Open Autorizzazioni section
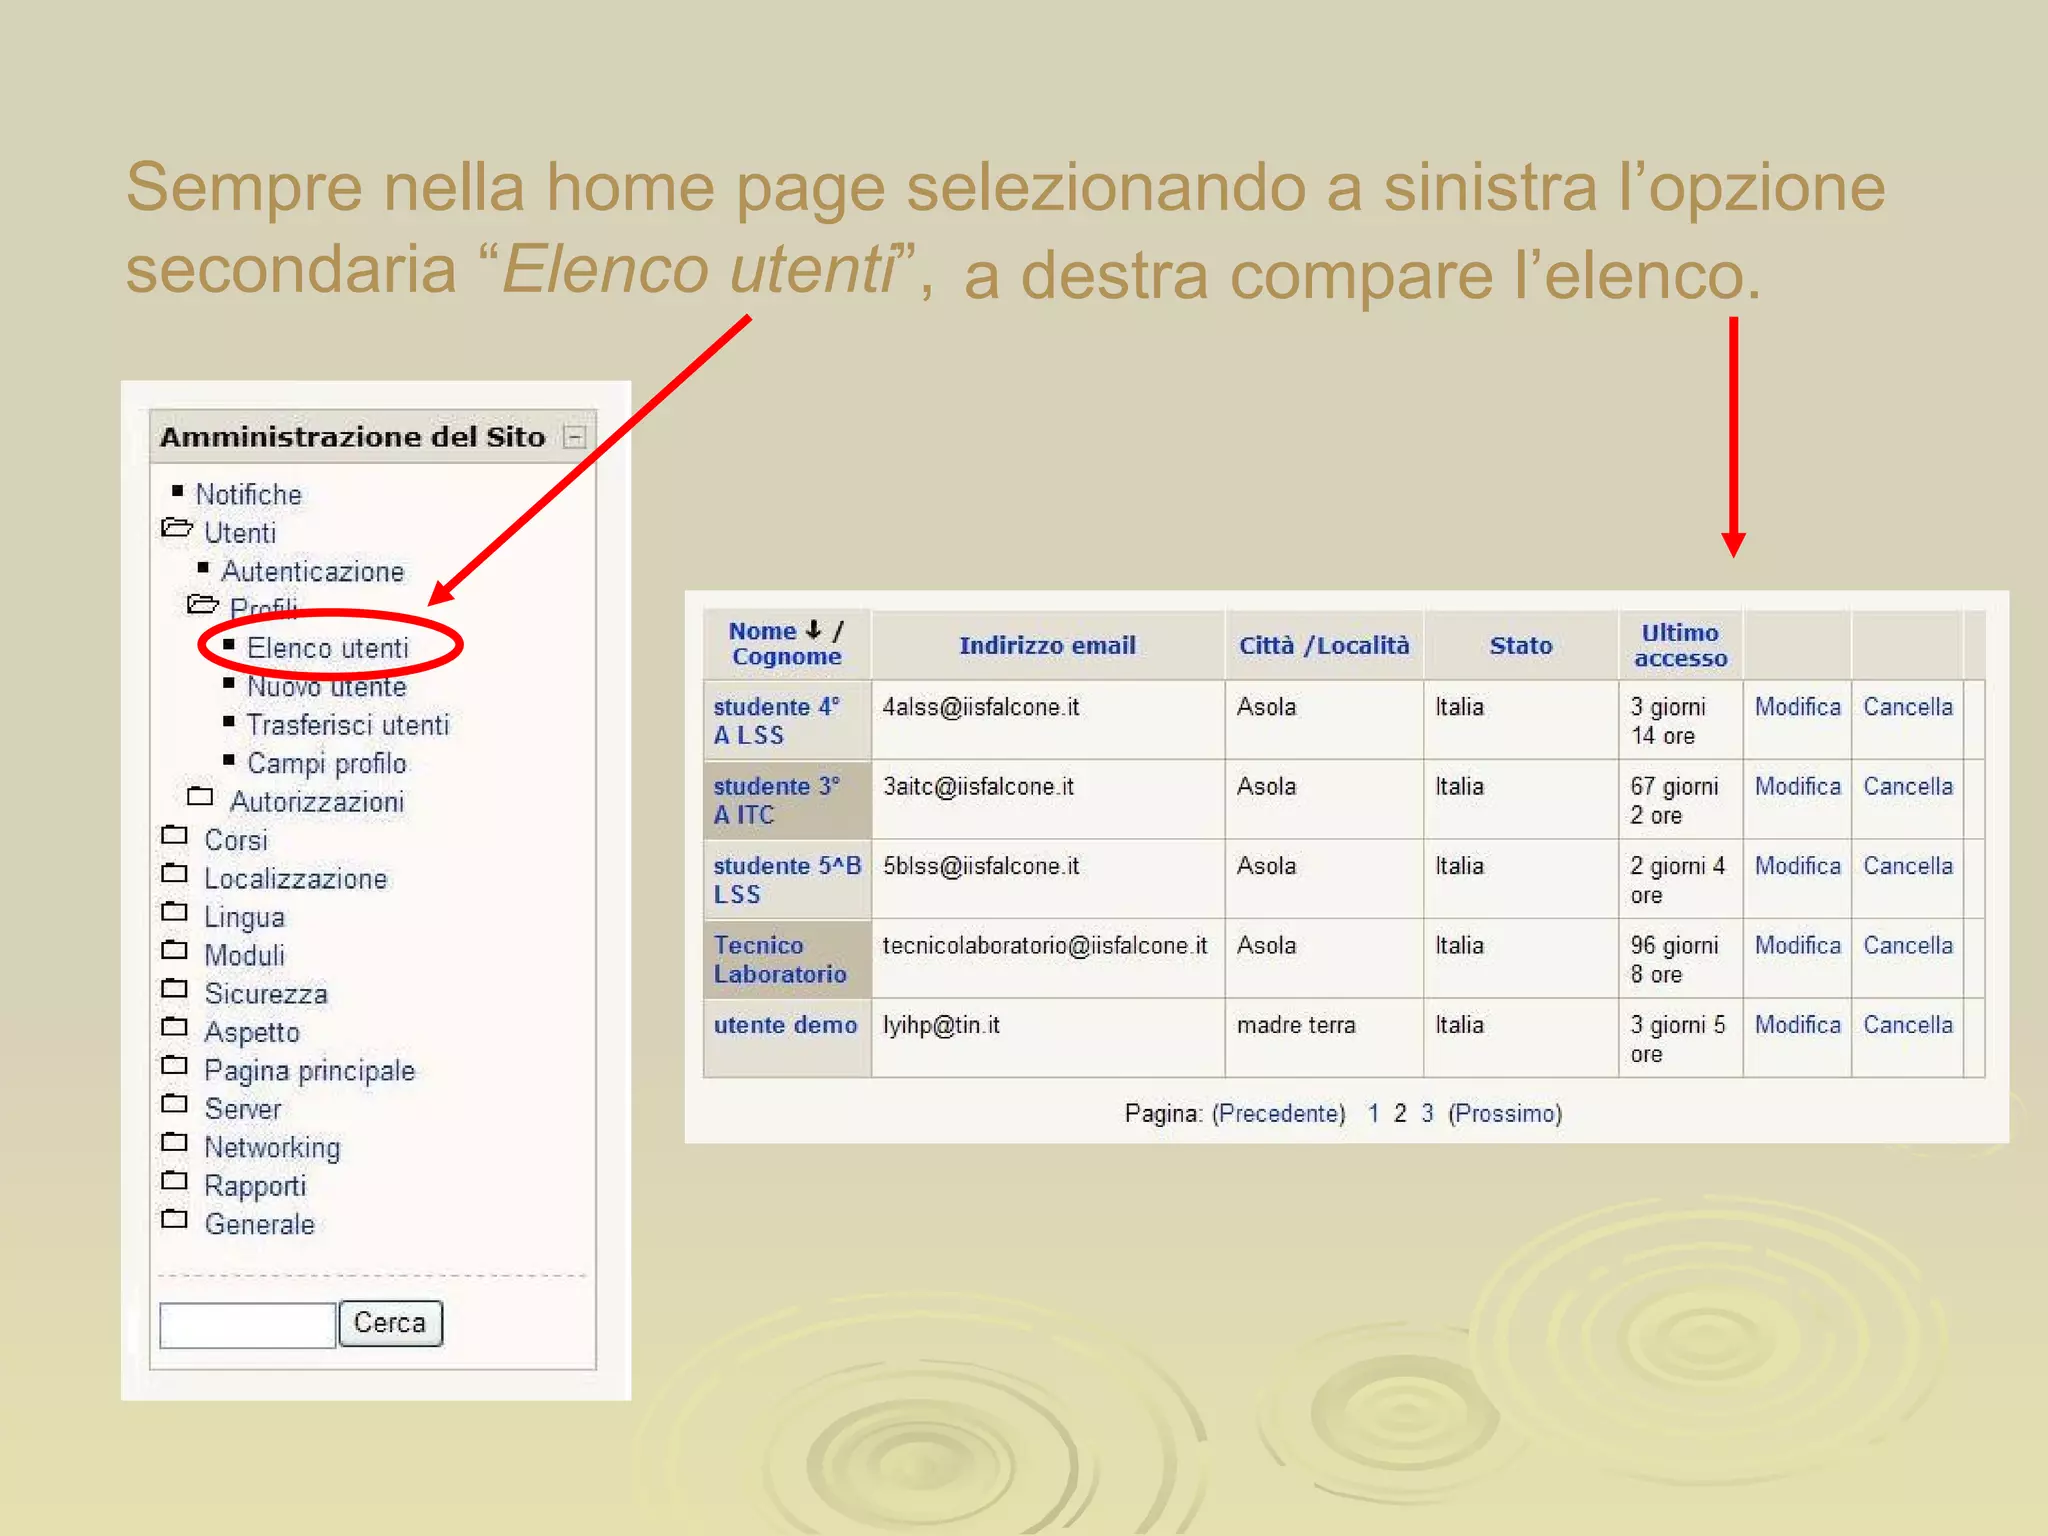The height and width of the screenshot is (1536, 2048). coord(317,802)
